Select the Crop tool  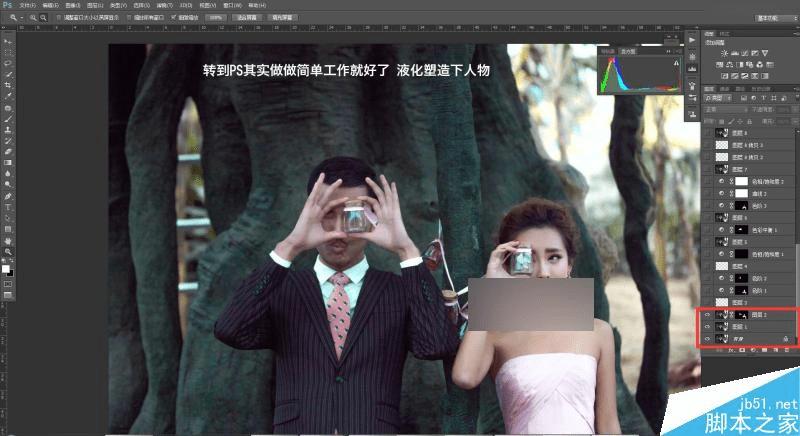[x=8, y=85]
